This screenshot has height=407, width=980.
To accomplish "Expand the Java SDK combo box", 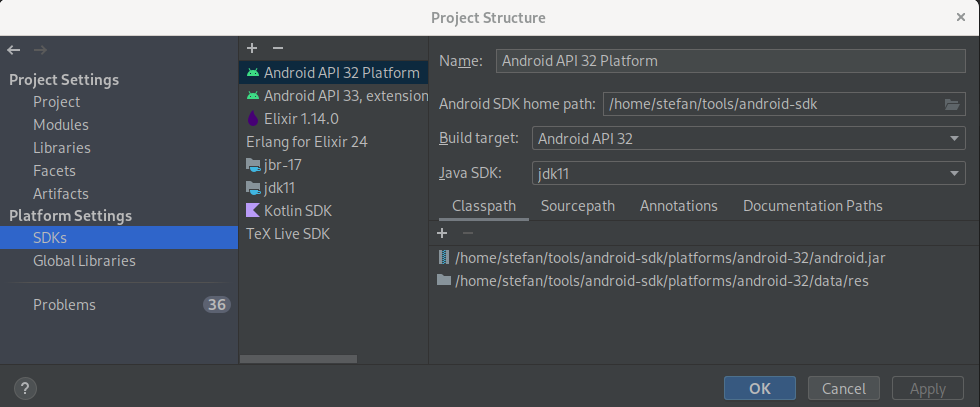I will click(747, 174).
